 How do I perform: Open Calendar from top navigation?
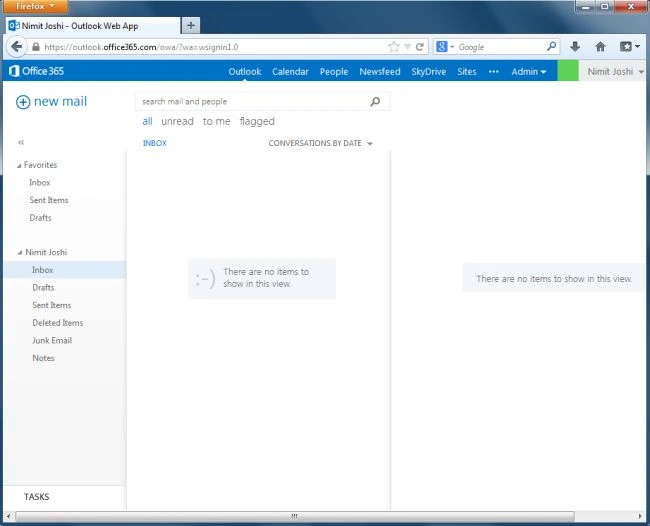click(290, 72)
